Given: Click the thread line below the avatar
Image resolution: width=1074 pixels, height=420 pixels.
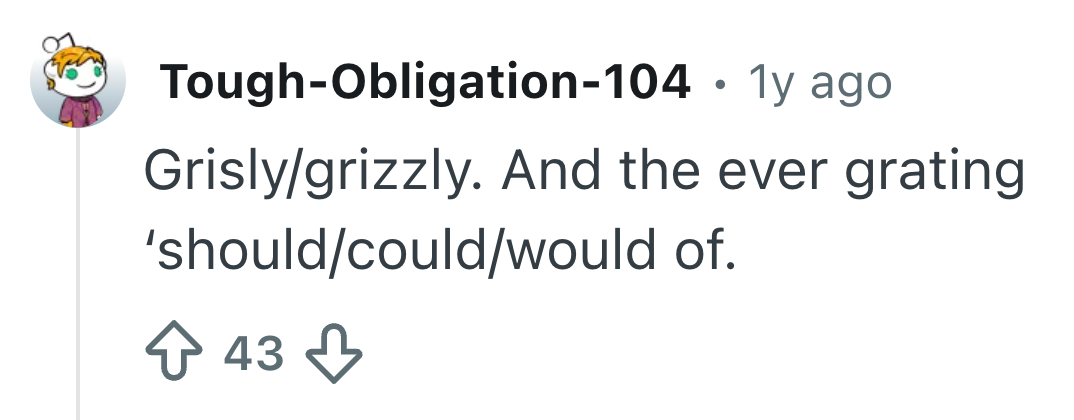Looking at the screenshot, I should point(78,274).
